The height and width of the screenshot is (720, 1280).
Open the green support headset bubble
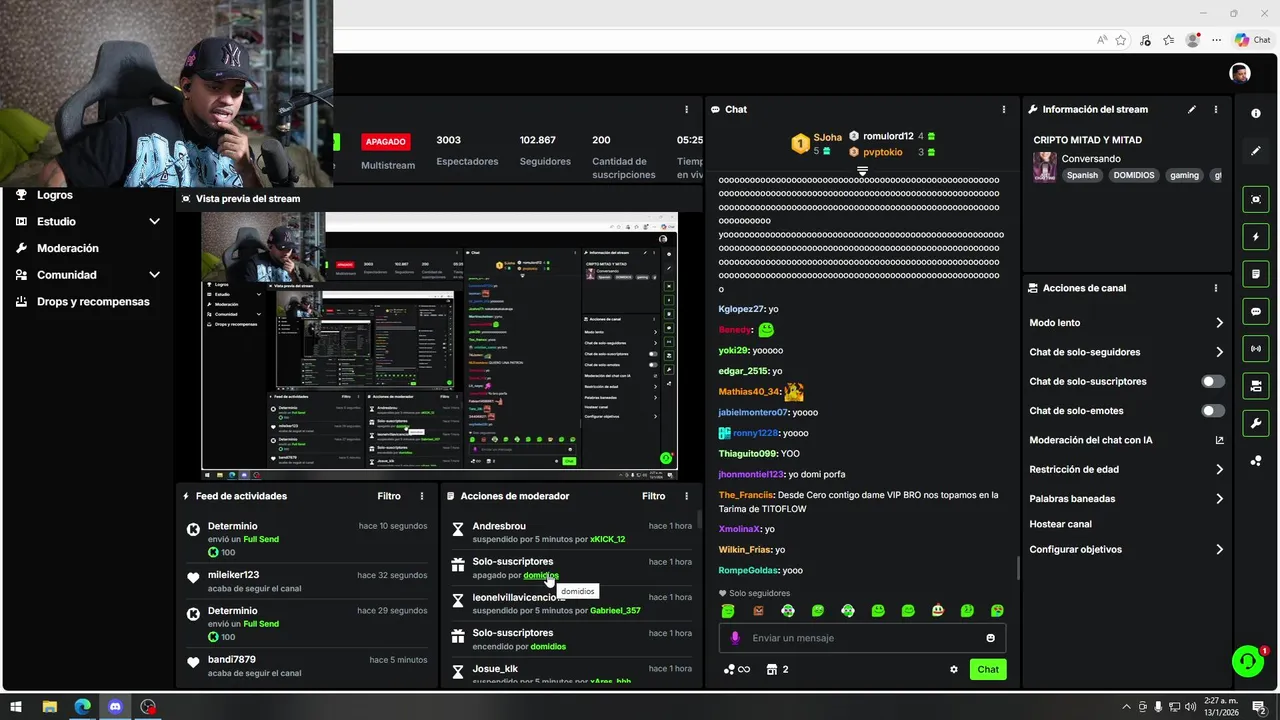1247,661
